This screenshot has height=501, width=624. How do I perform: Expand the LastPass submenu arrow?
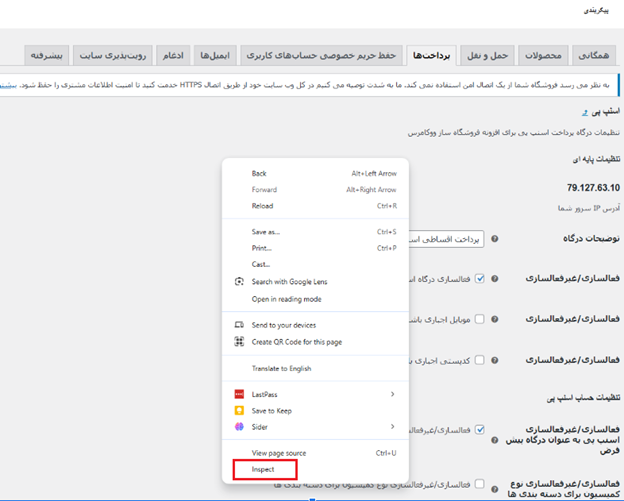pos(392,394)
